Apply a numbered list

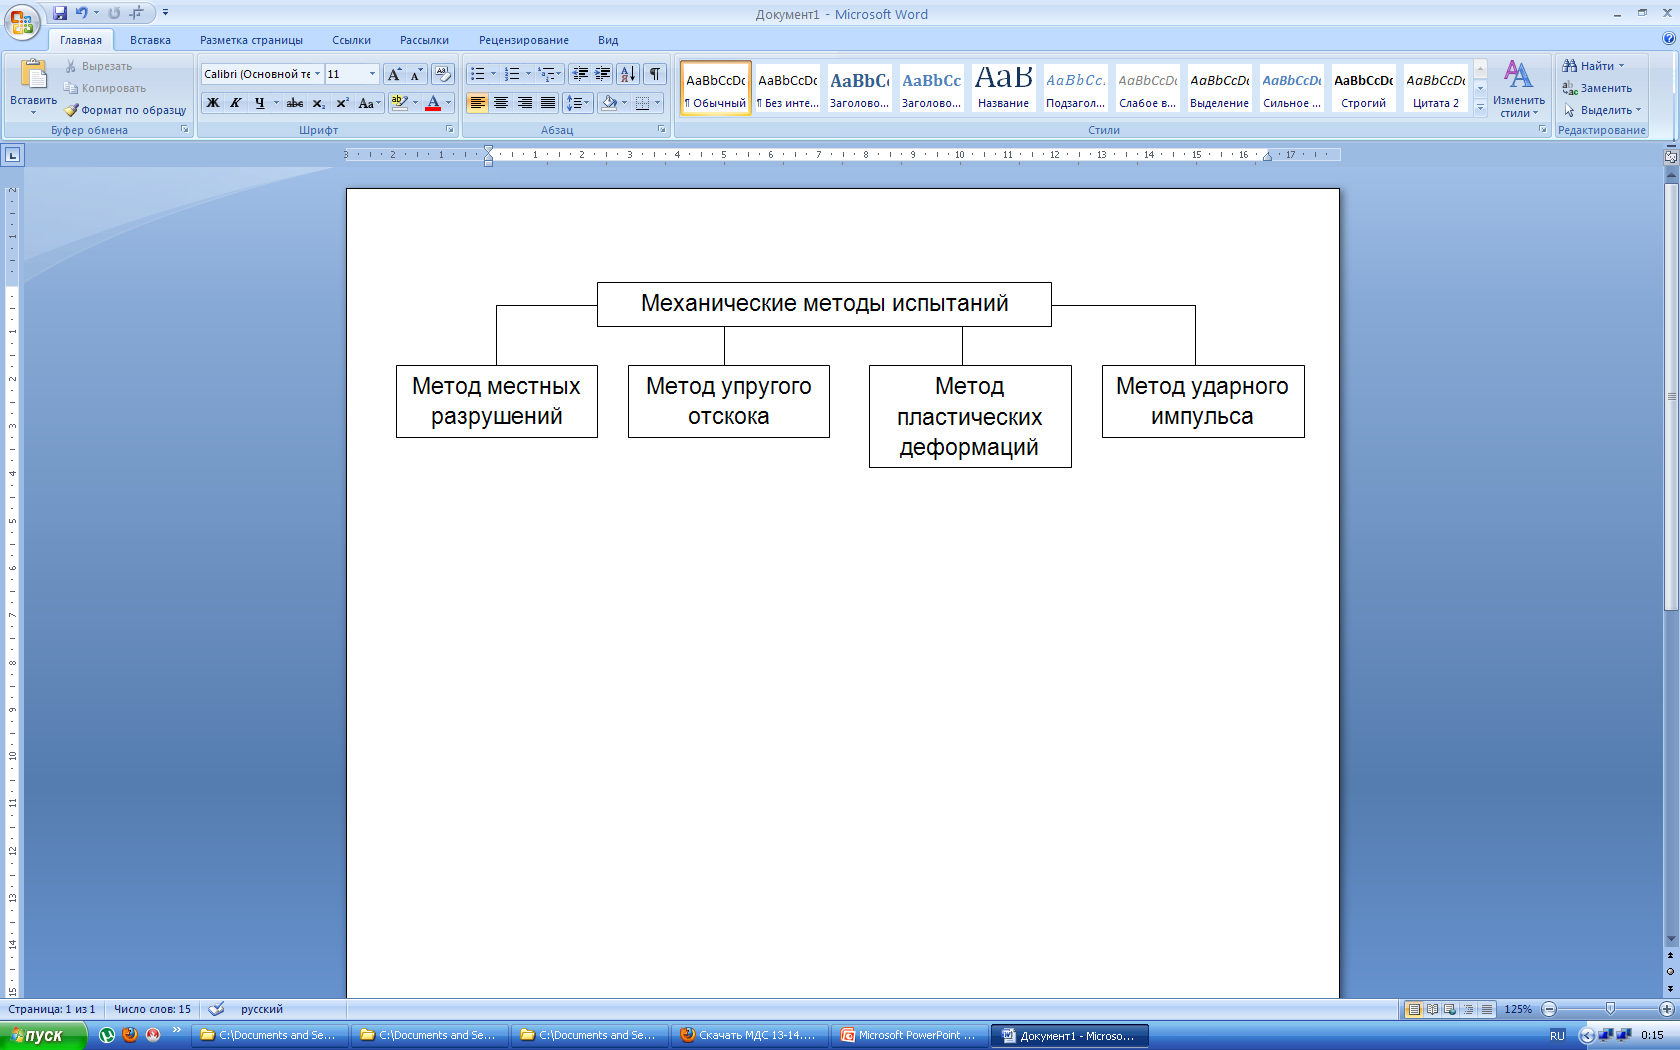point(512,74)
